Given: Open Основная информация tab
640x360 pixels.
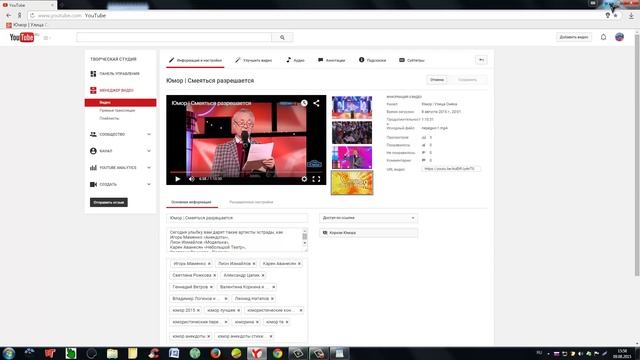Looking at the screenshot, I should point(191,202).
